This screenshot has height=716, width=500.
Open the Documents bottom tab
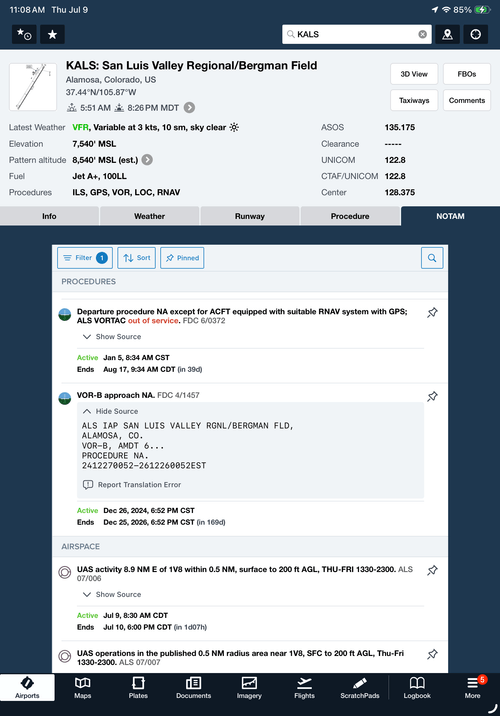coord(194,688)
